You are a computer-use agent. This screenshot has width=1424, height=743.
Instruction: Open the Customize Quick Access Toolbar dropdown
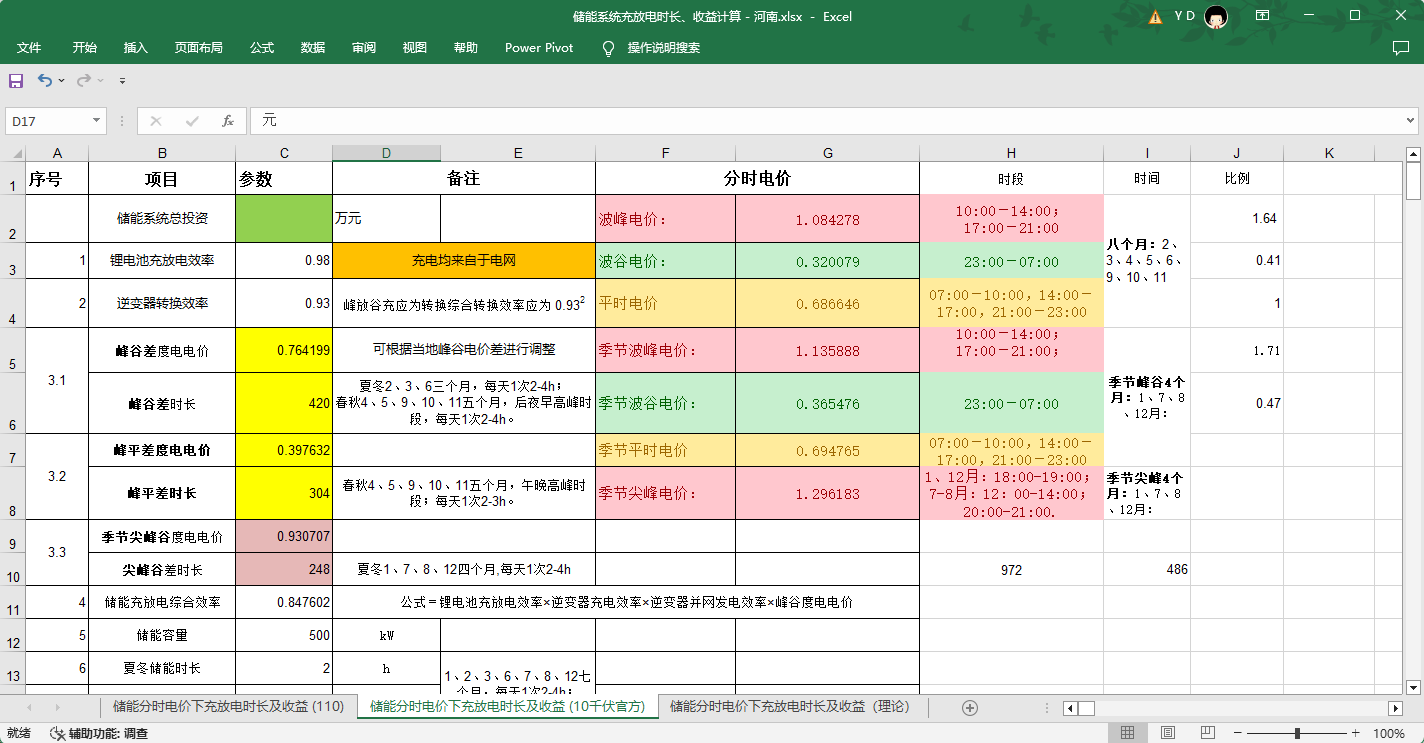pyautogui.click(x=122, y=80)
